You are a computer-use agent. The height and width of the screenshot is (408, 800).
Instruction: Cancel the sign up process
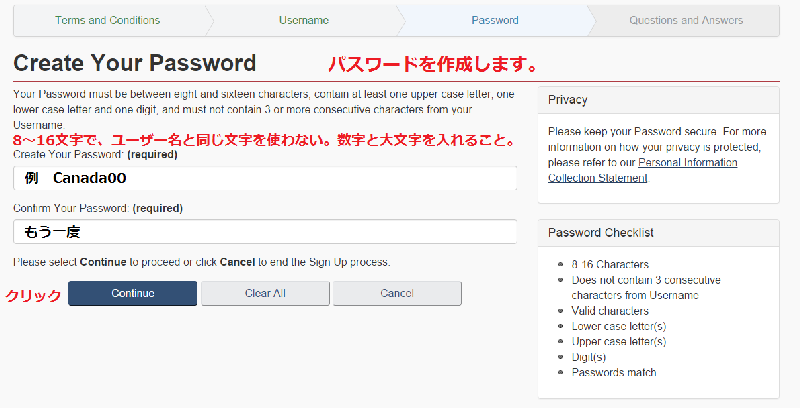click(397, 293)
